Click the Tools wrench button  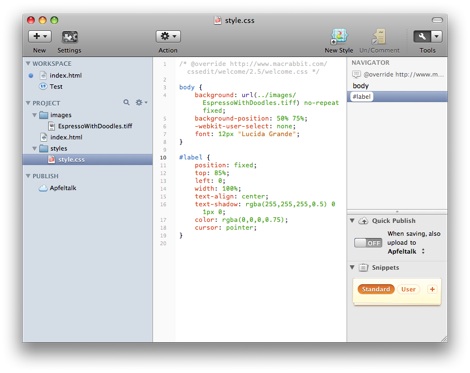click(422, 36)
